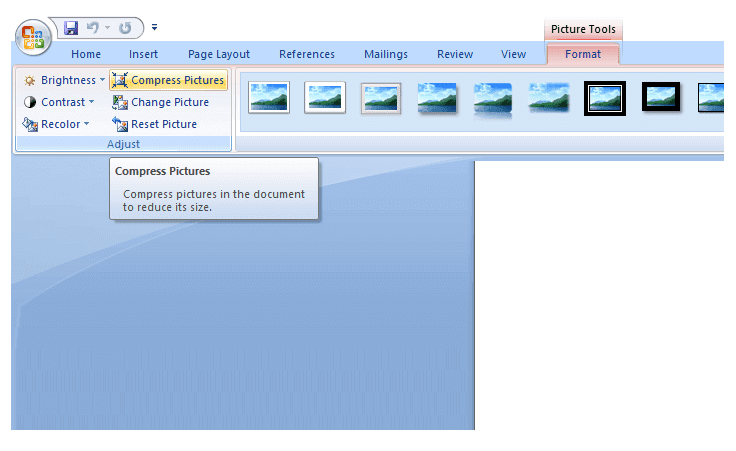
Task: Click the Contrast half-circle icon
Action: point(30,102)
